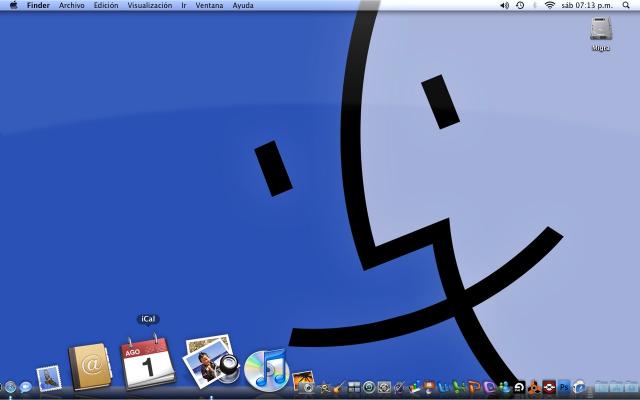The image size is (640, 400).
Task: Open the Apple menu
Action: pyautogui.click(x=13, y=5)
